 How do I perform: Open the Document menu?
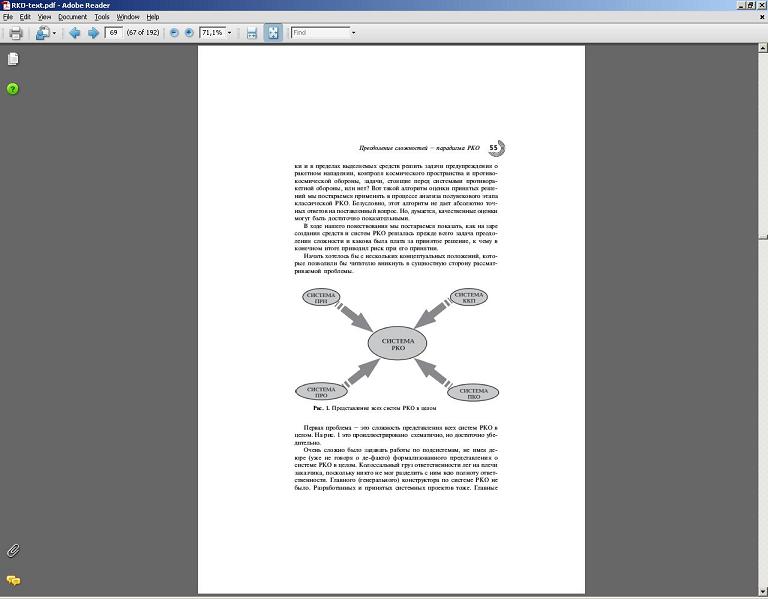[x=72, y=17]
